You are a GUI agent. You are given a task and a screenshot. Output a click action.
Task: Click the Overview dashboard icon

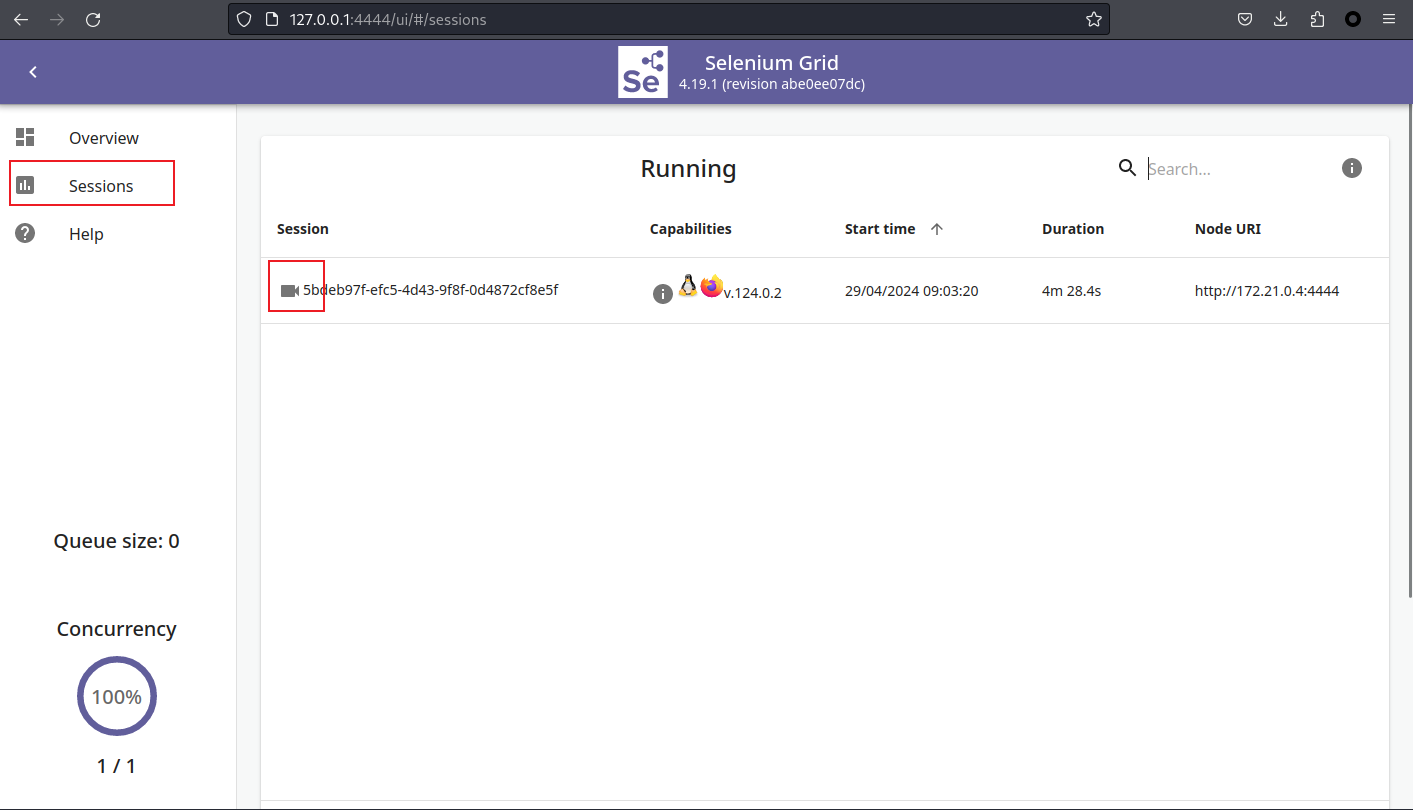pos(25,137)
